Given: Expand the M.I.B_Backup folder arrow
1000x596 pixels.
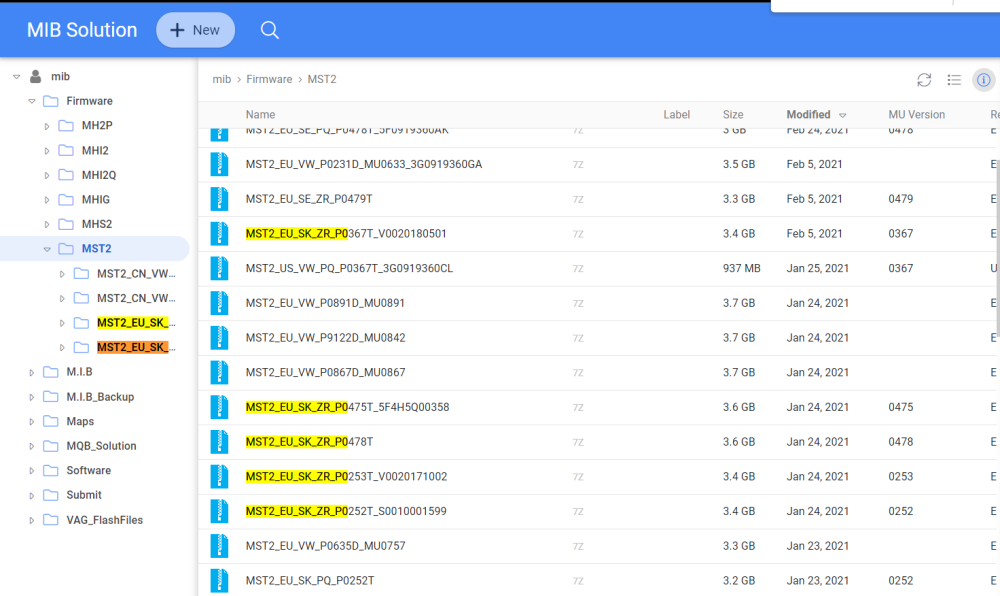Looking at the screenshot, I should click(32, 397).
